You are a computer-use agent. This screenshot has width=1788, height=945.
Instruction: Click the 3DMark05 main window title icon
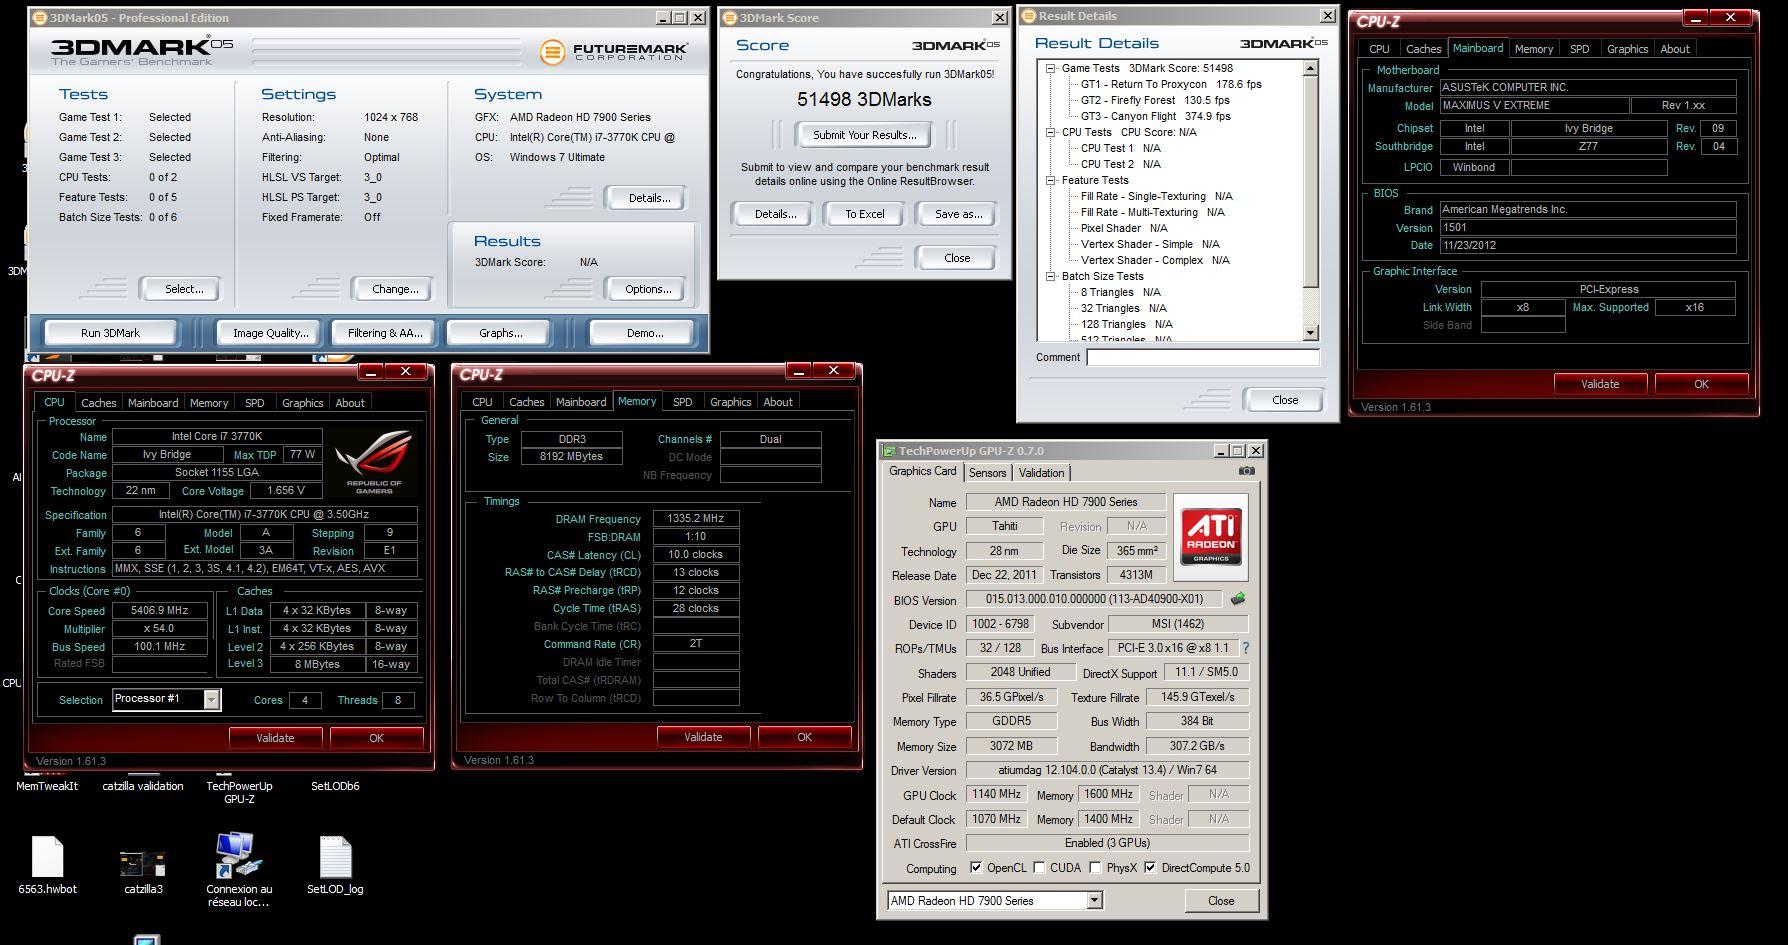tap(38, 18)
